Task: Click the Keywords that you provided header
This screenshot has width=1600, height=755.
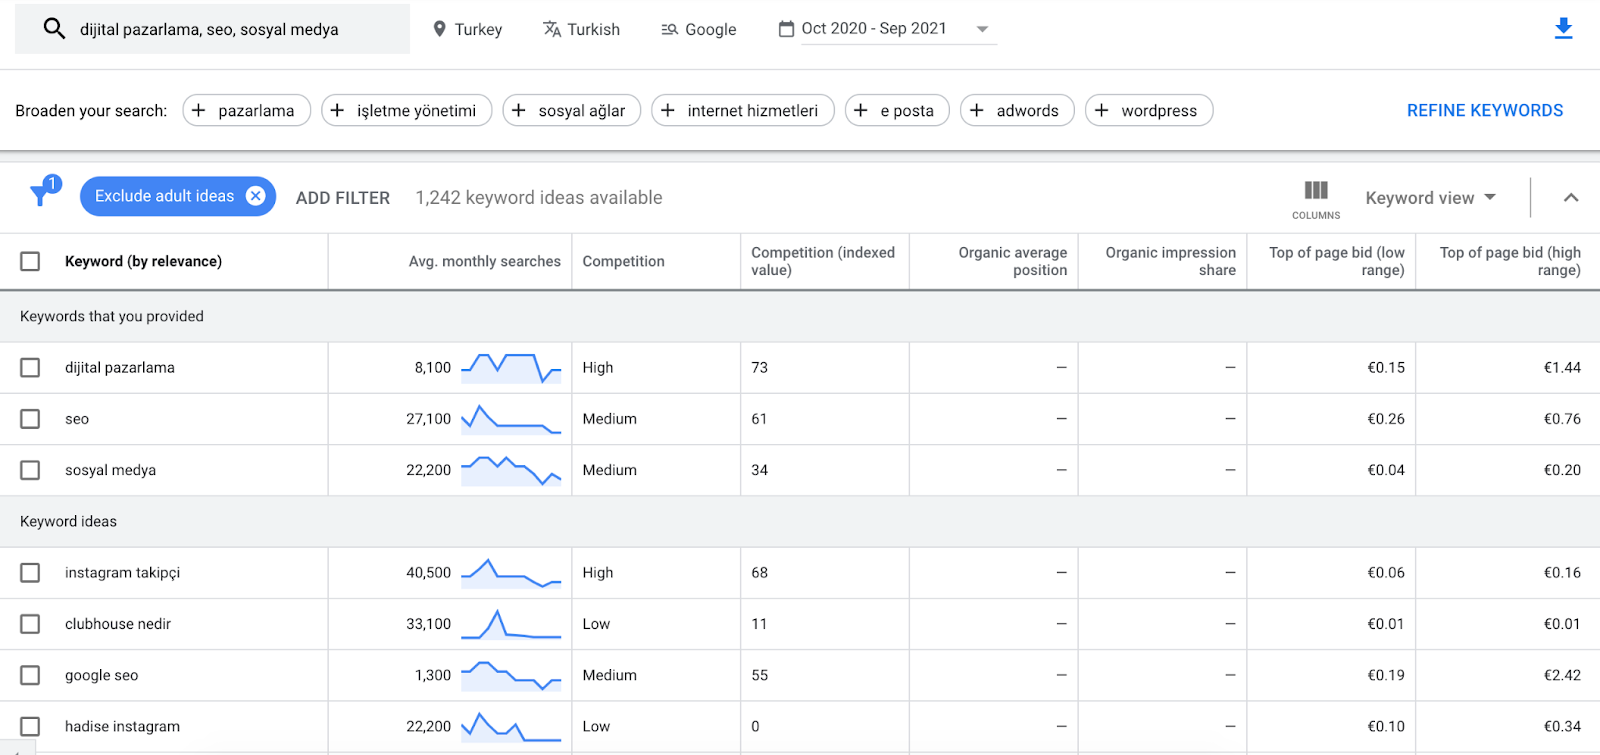Action: click(112, 316)
